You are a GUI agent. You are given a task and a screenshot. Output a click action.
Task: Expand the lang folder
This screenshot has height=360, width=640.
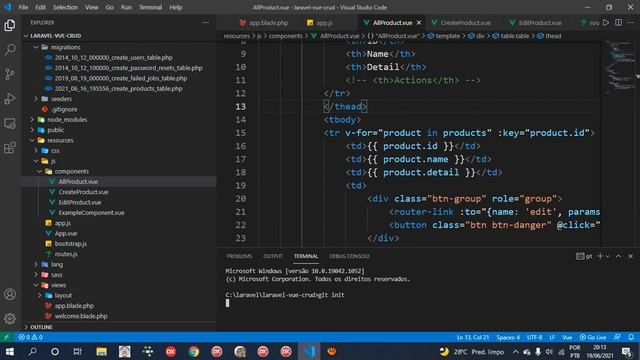pyautogui.click(x=36, y=264)
